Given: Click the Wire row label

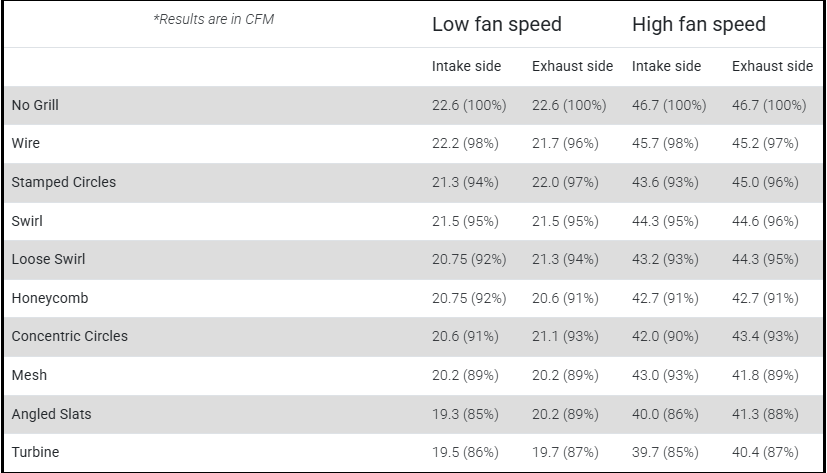Looking at the screenshot, I should [x=26, y=143].
